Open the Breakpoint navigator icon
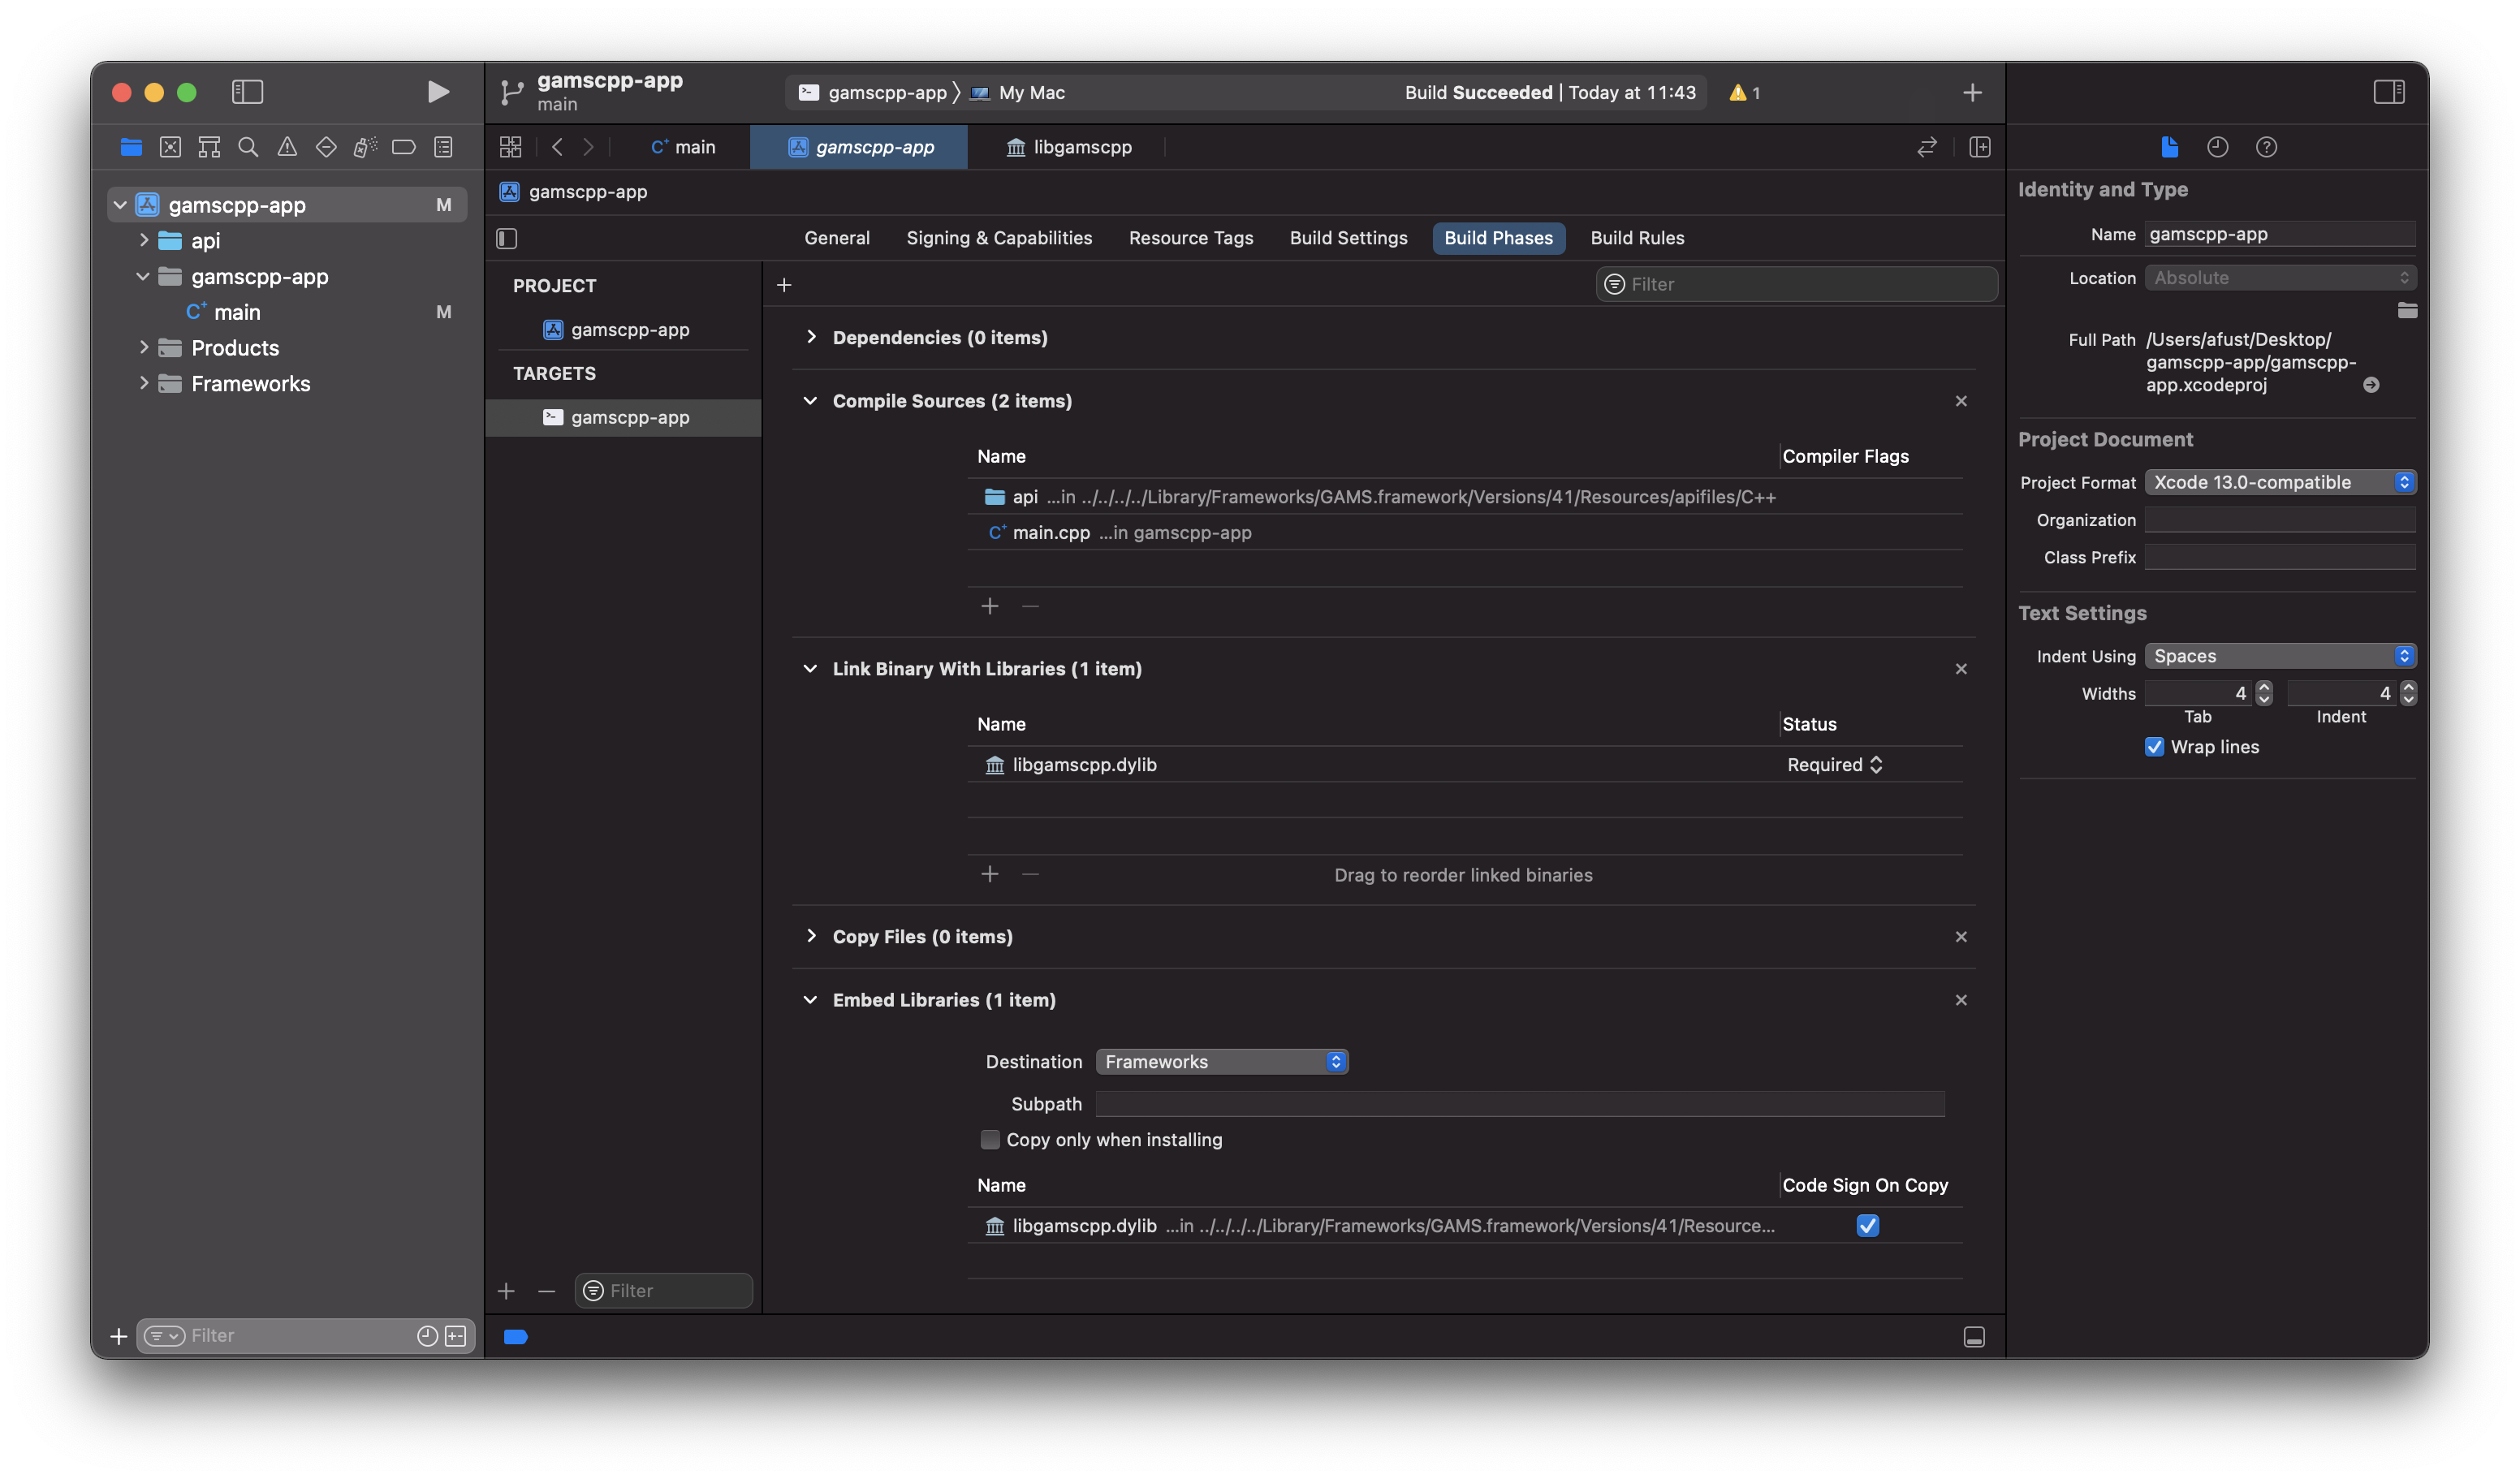The width and height of the screenshot is (2520, 1479). [403, 147]
